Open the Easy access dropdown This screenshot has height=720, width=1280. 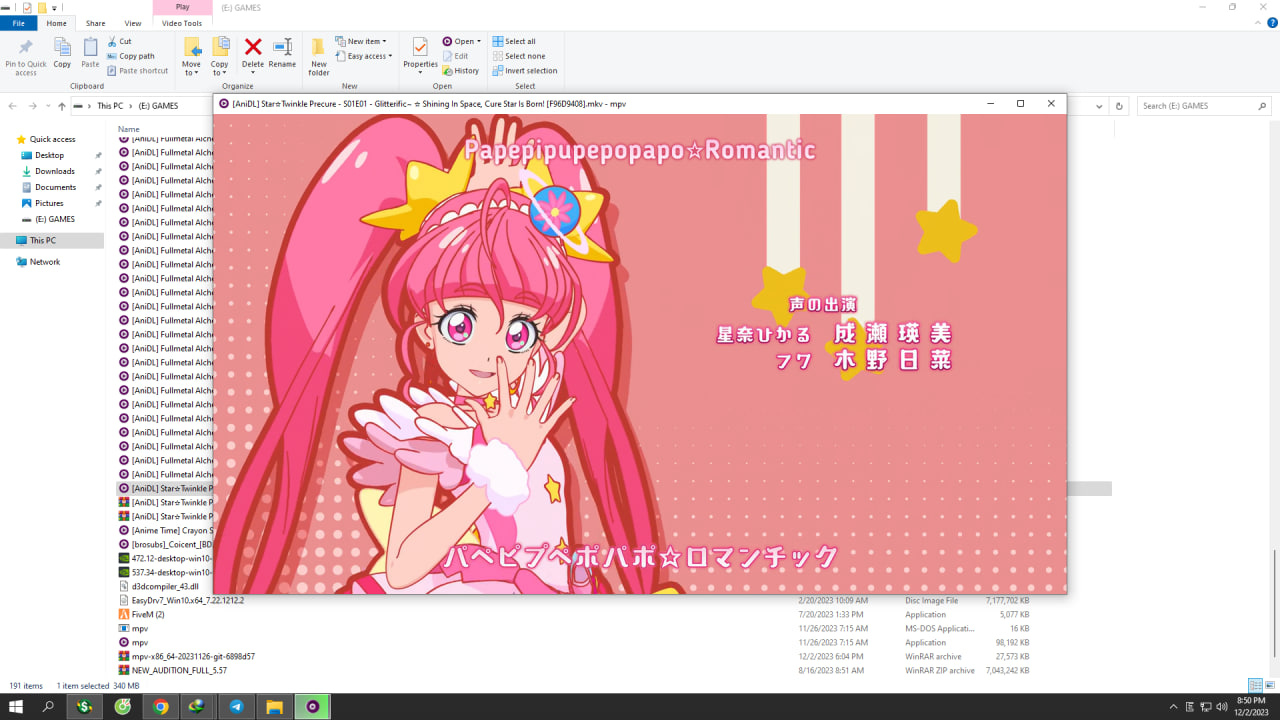coord(364,56)
